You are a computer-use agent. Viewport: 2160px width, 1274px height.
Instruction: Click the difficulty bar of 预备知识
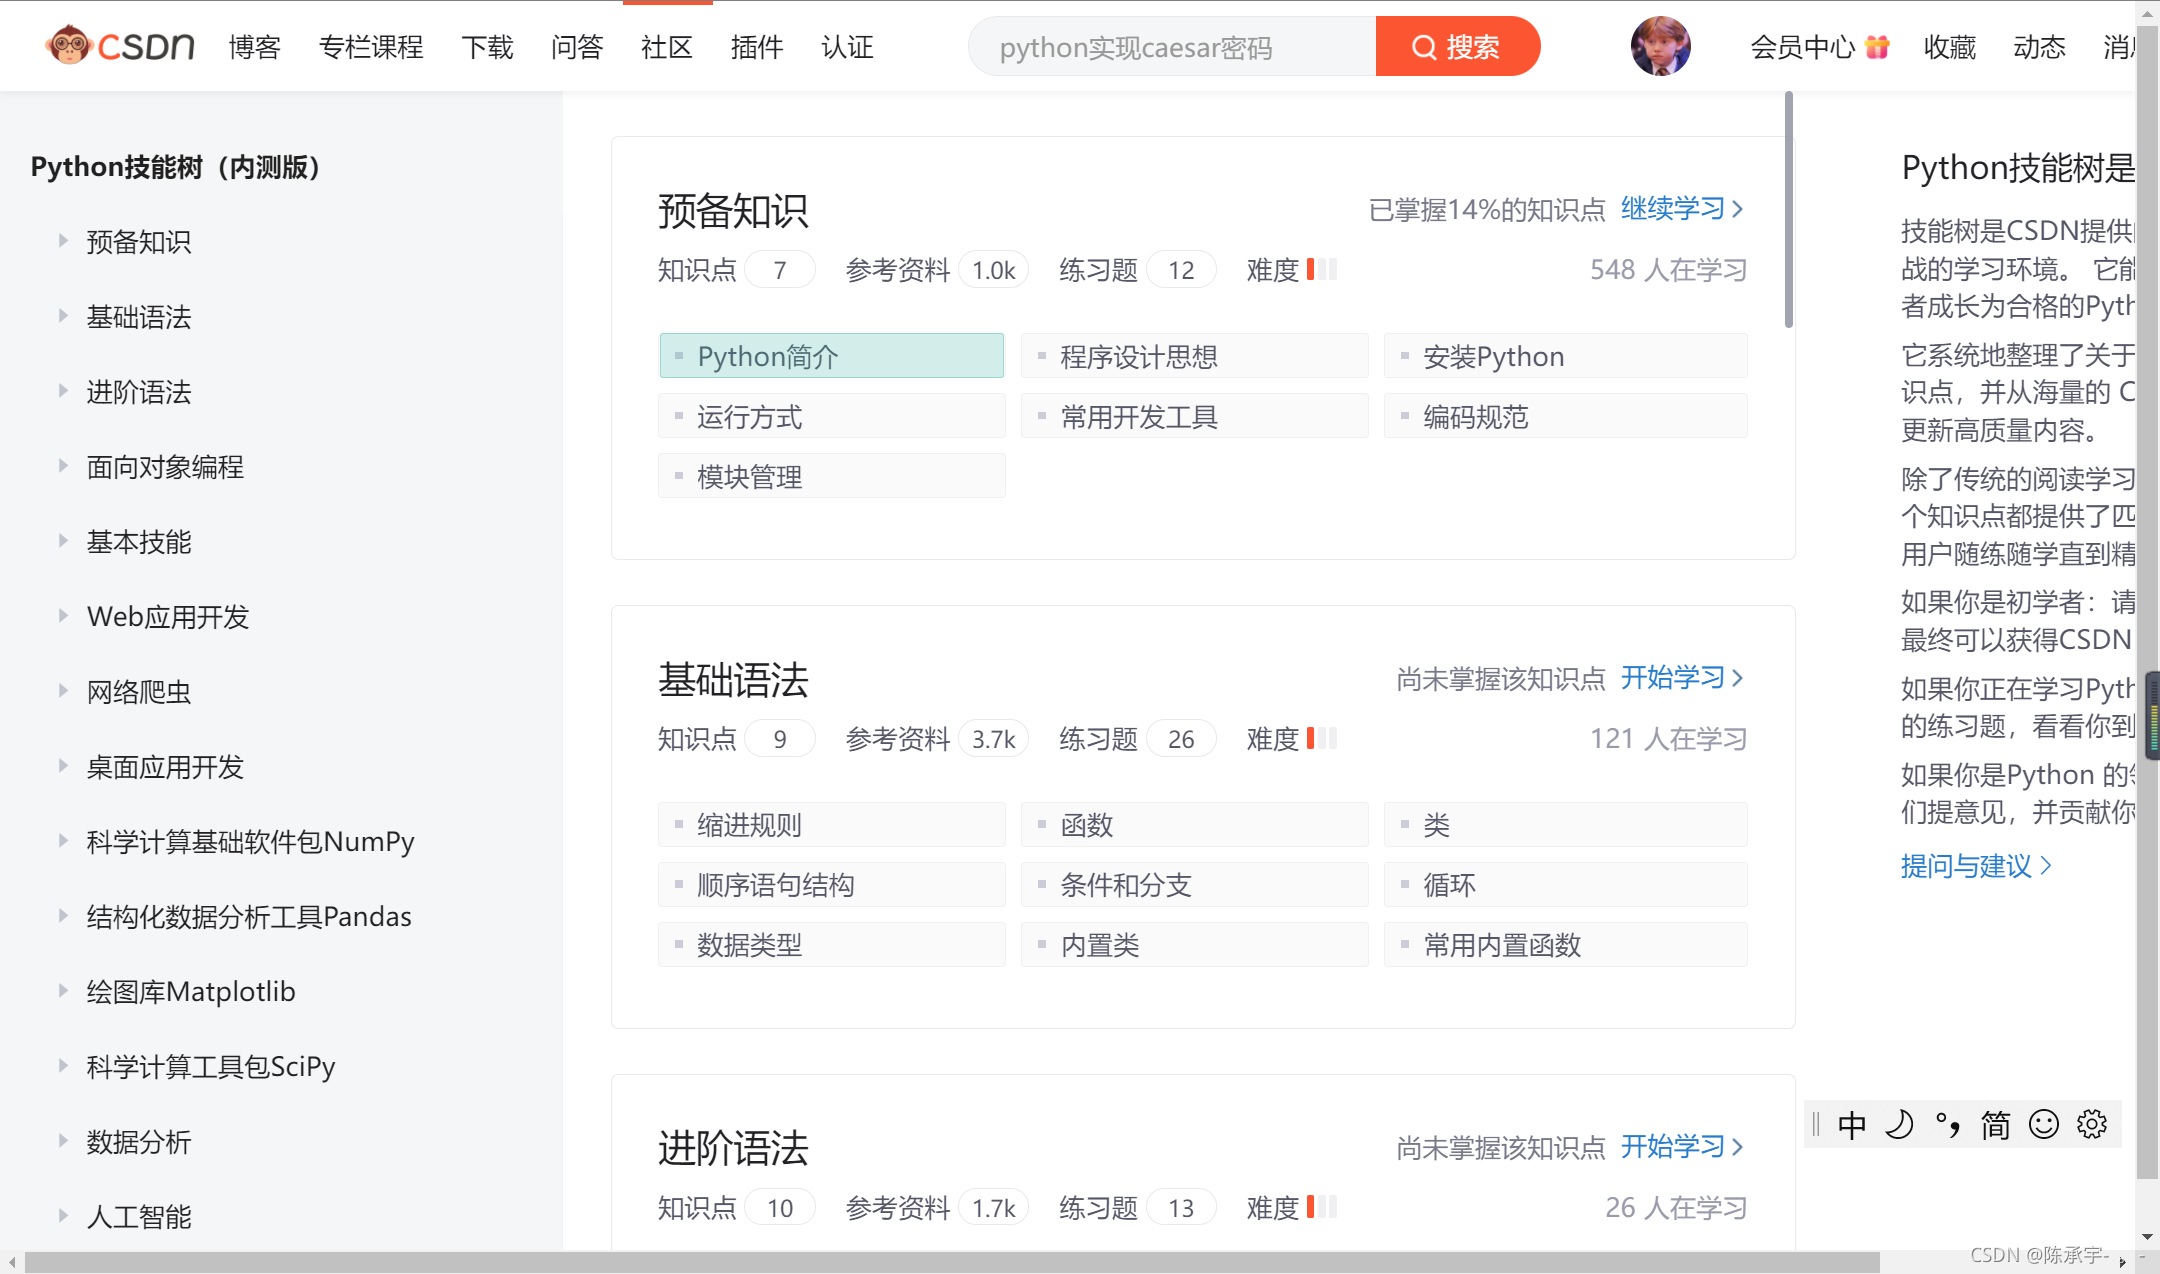[x=1321, y=269]
